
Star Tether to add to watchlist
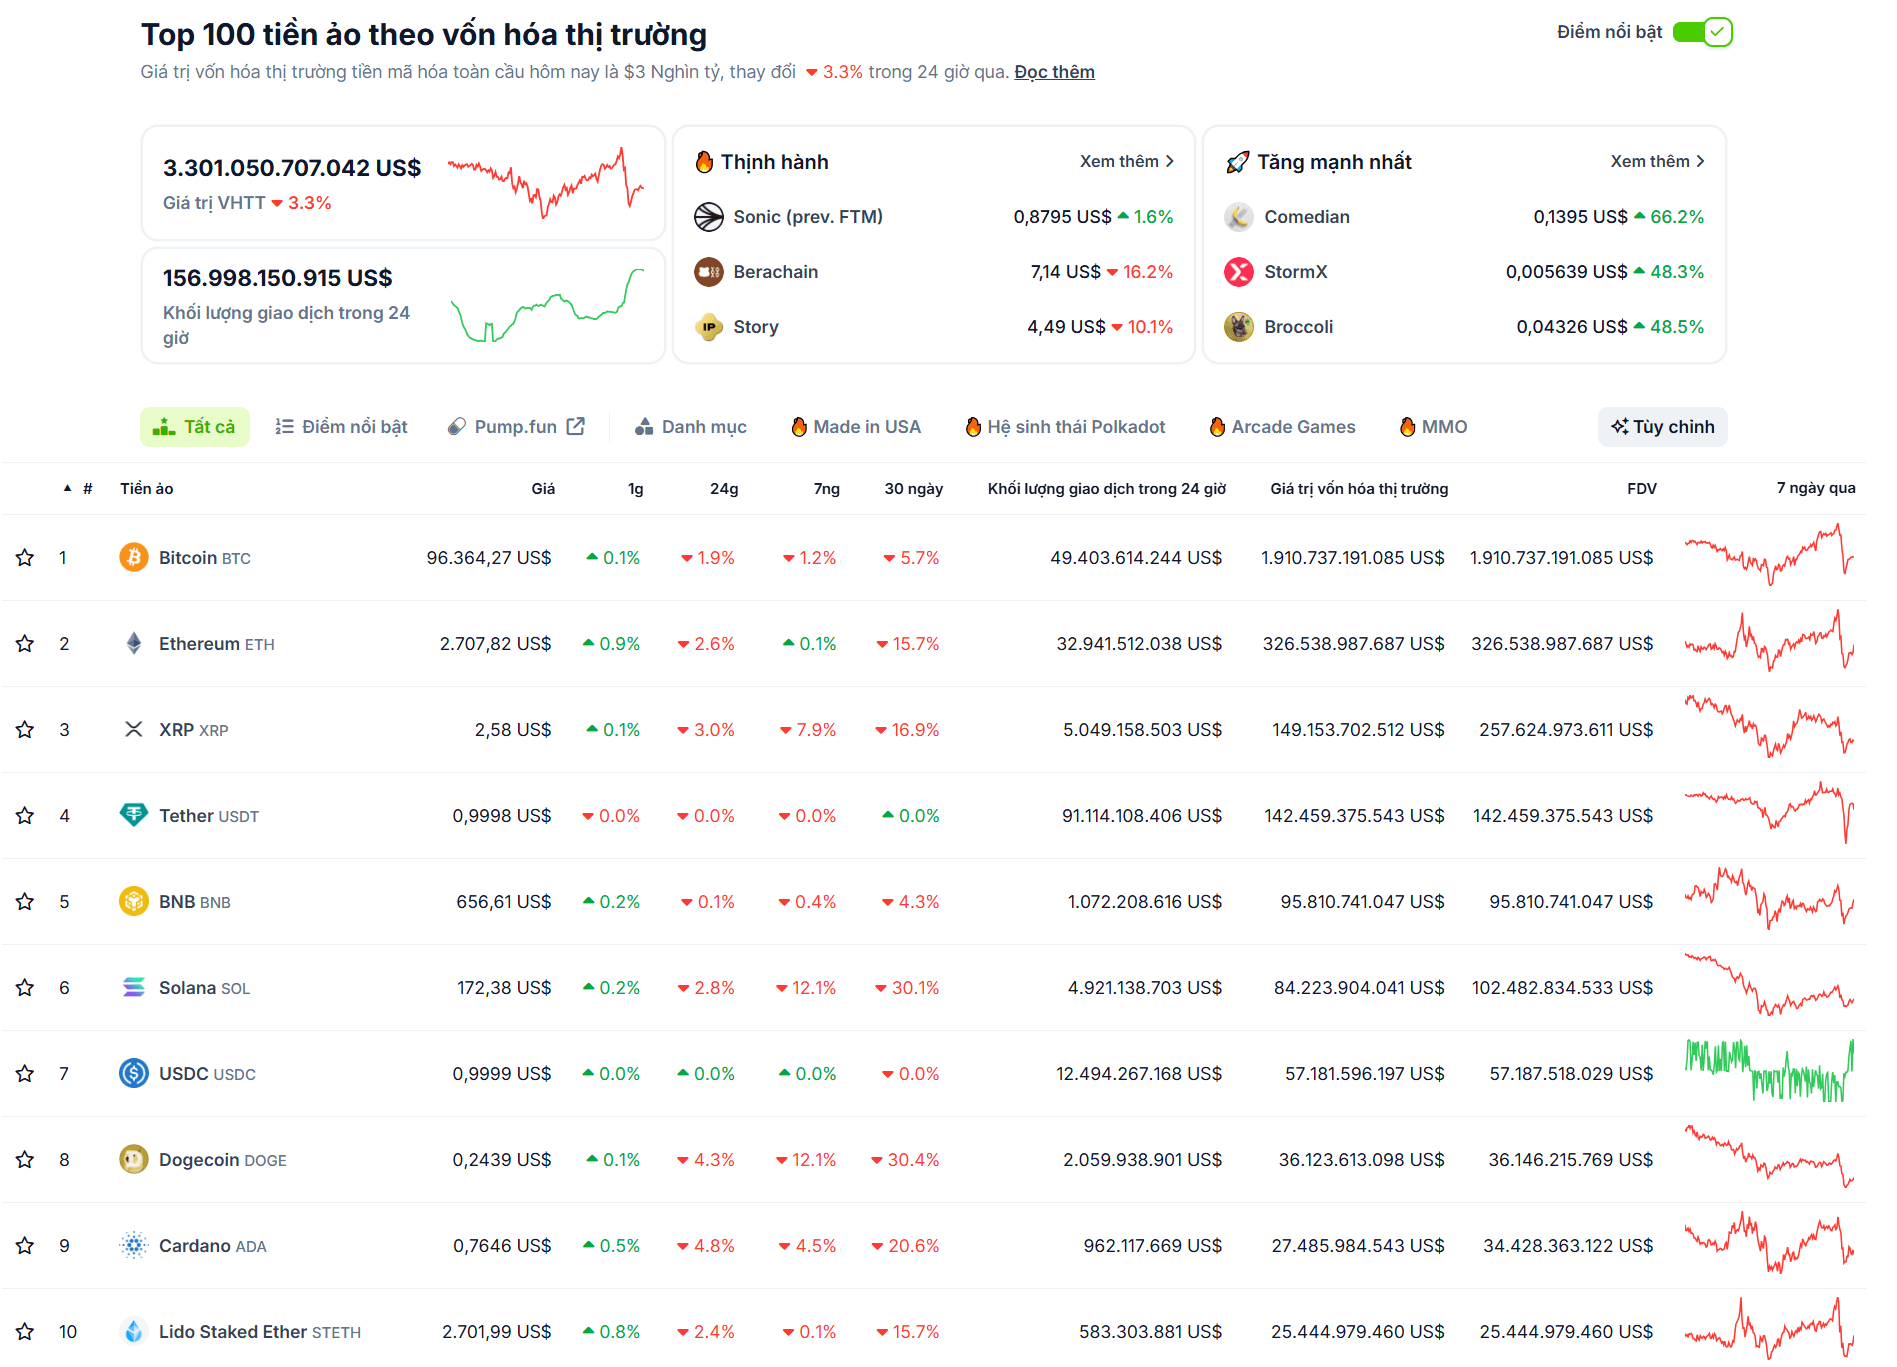click(x=25, y=815)
